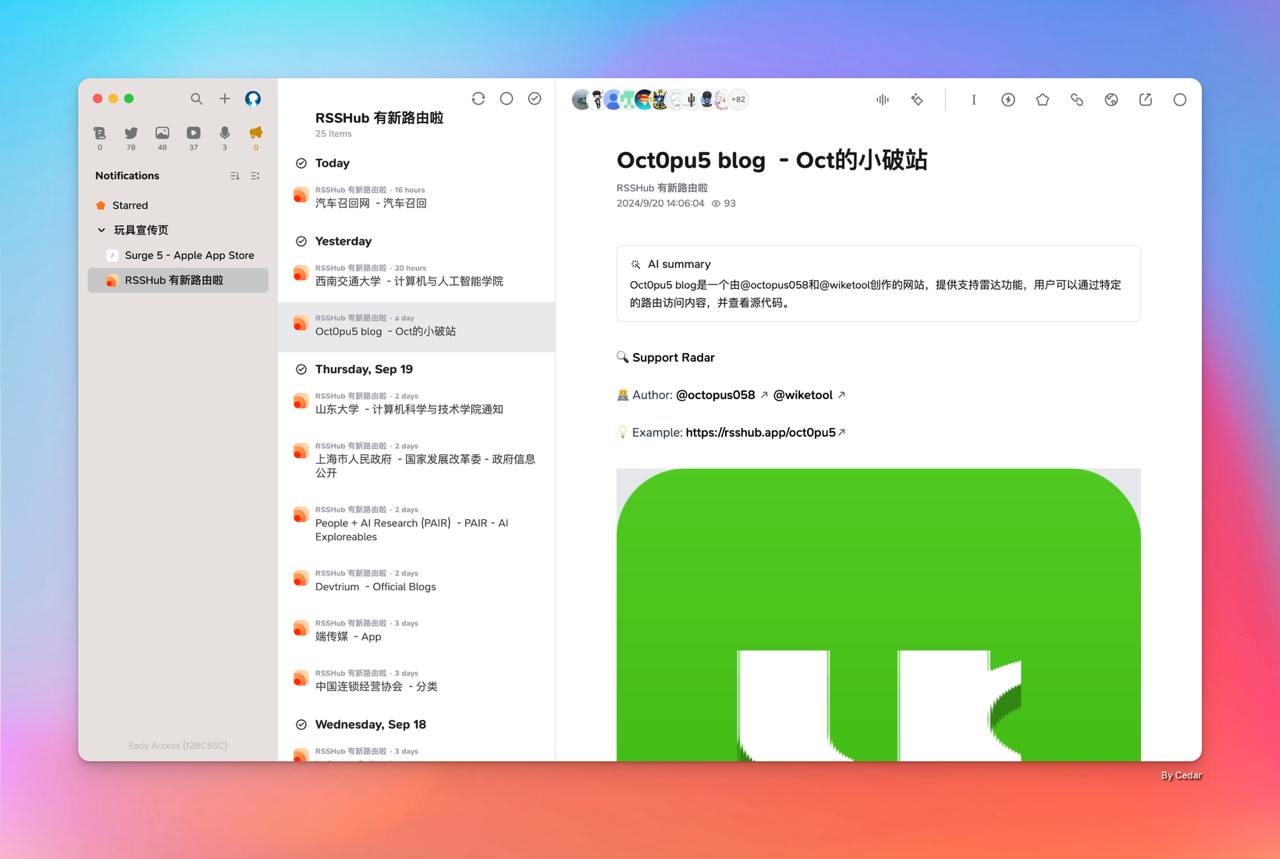Click the AI summary box

pyautogui.click(x=878, y=283)
